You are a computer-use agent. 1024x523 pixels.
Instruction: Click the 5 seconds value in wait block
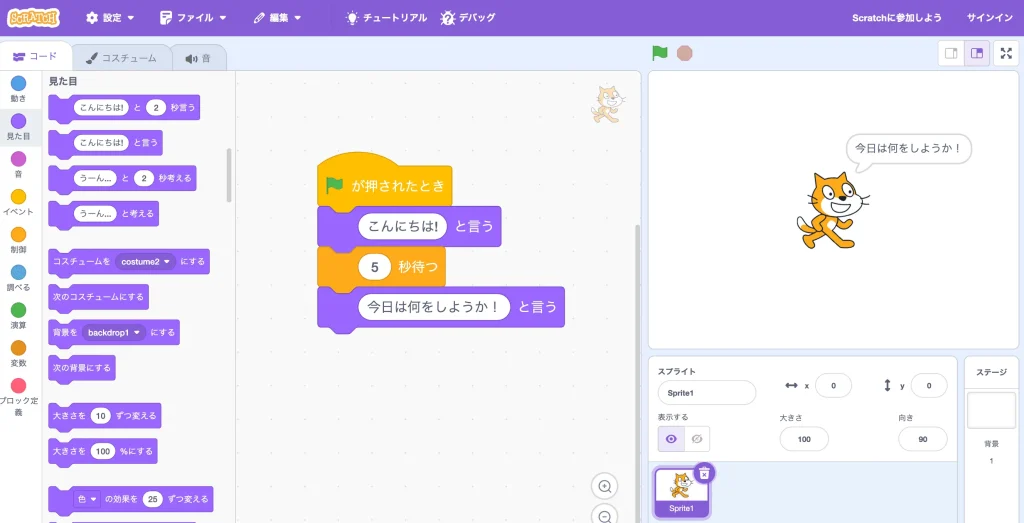(374, 266)
